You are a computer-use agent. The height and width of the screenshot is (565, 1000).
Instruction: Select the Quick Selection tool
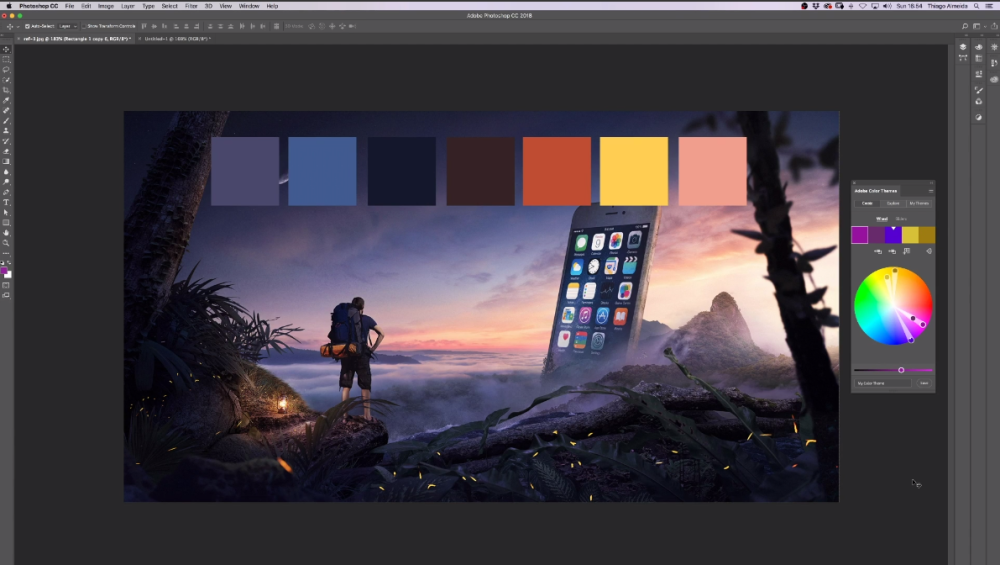click(6, 80)
